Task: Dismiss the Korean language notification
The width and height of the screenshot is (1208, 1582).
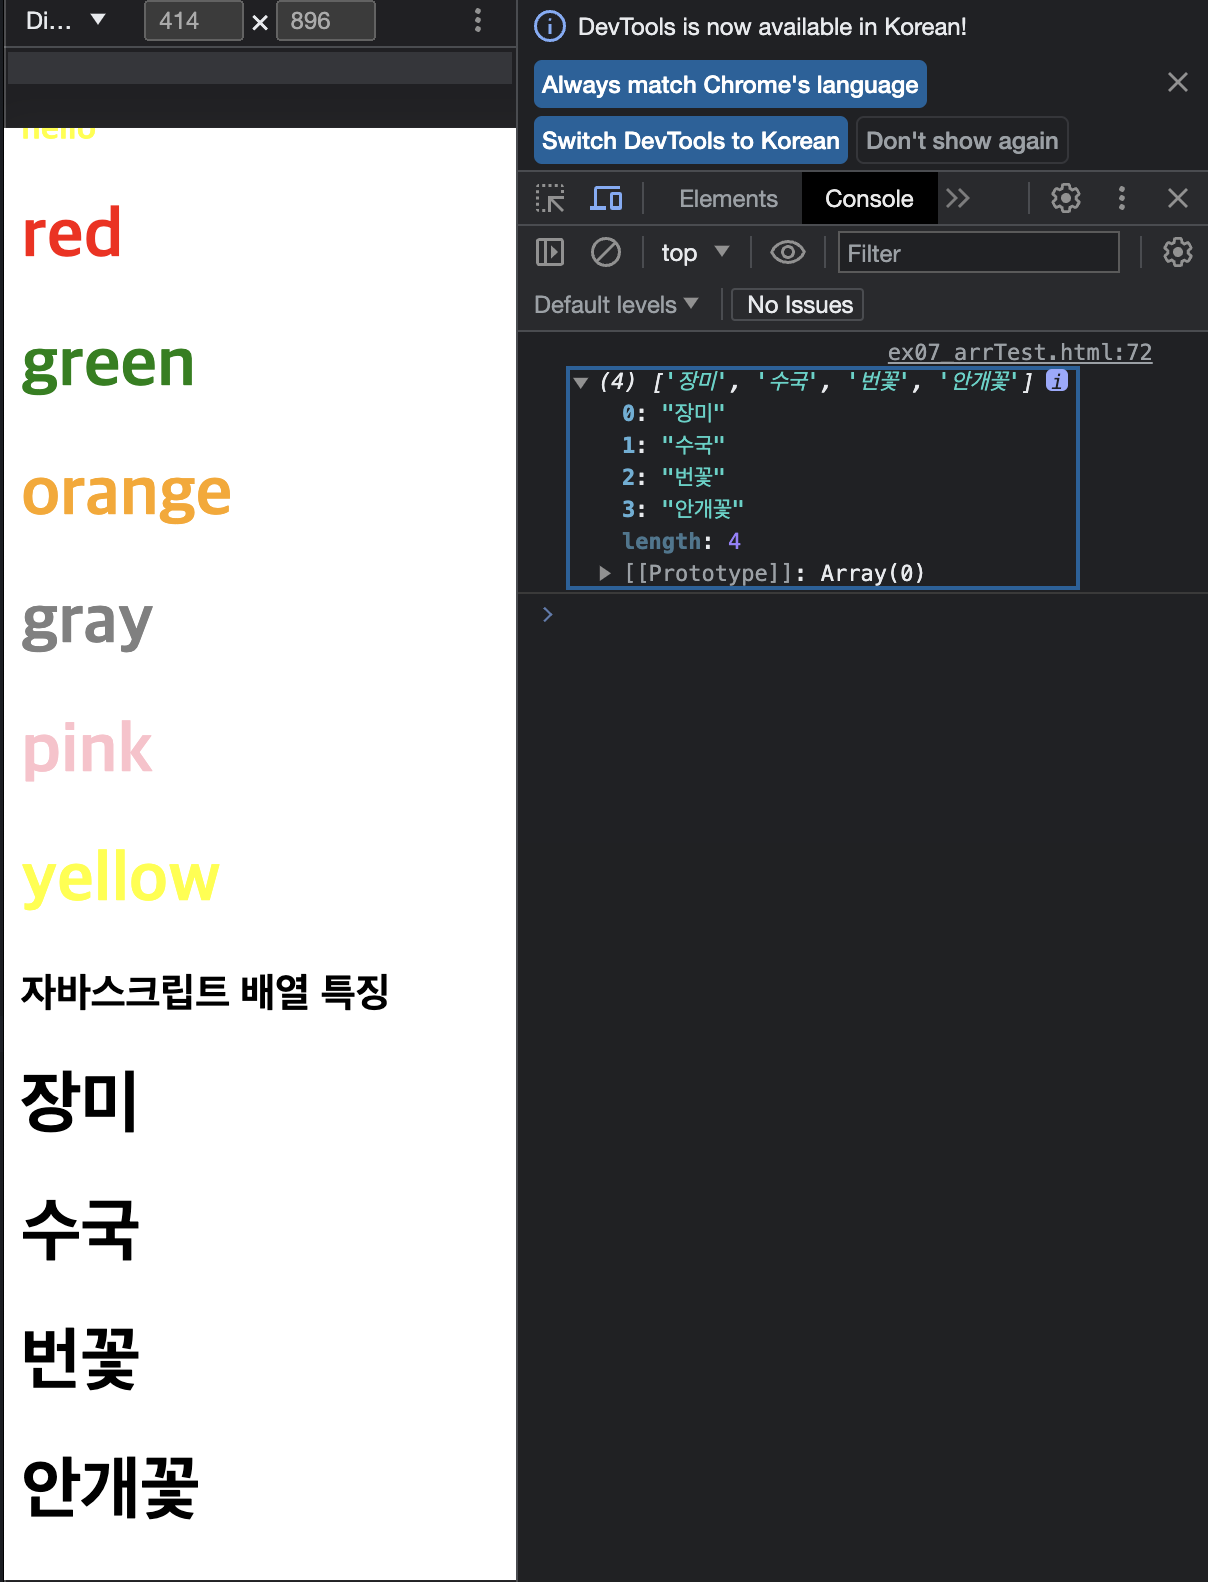Action: click(x=1178, y=82)
